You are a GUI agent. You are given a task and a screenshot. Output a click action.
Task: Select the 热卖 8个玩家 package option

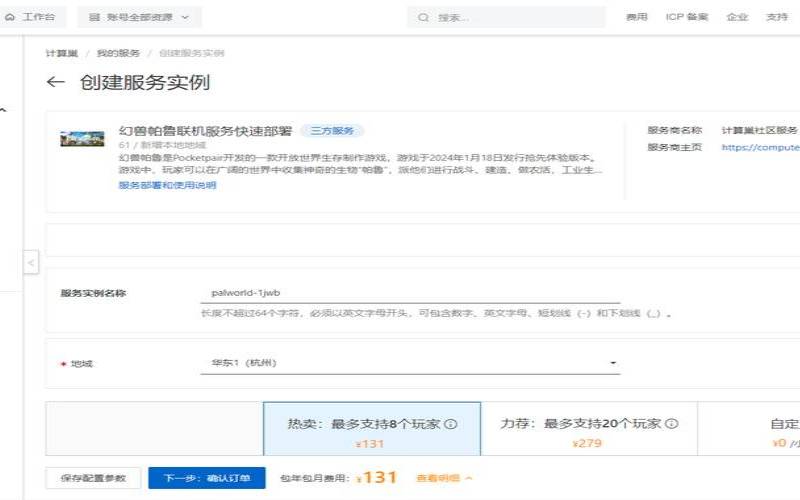(371, 432)
